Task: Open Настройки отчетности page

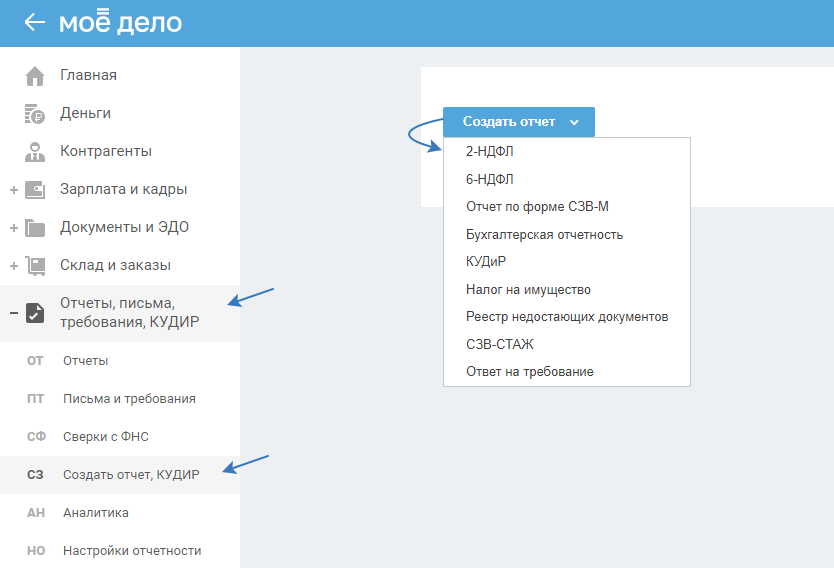Action: [131, 551]
